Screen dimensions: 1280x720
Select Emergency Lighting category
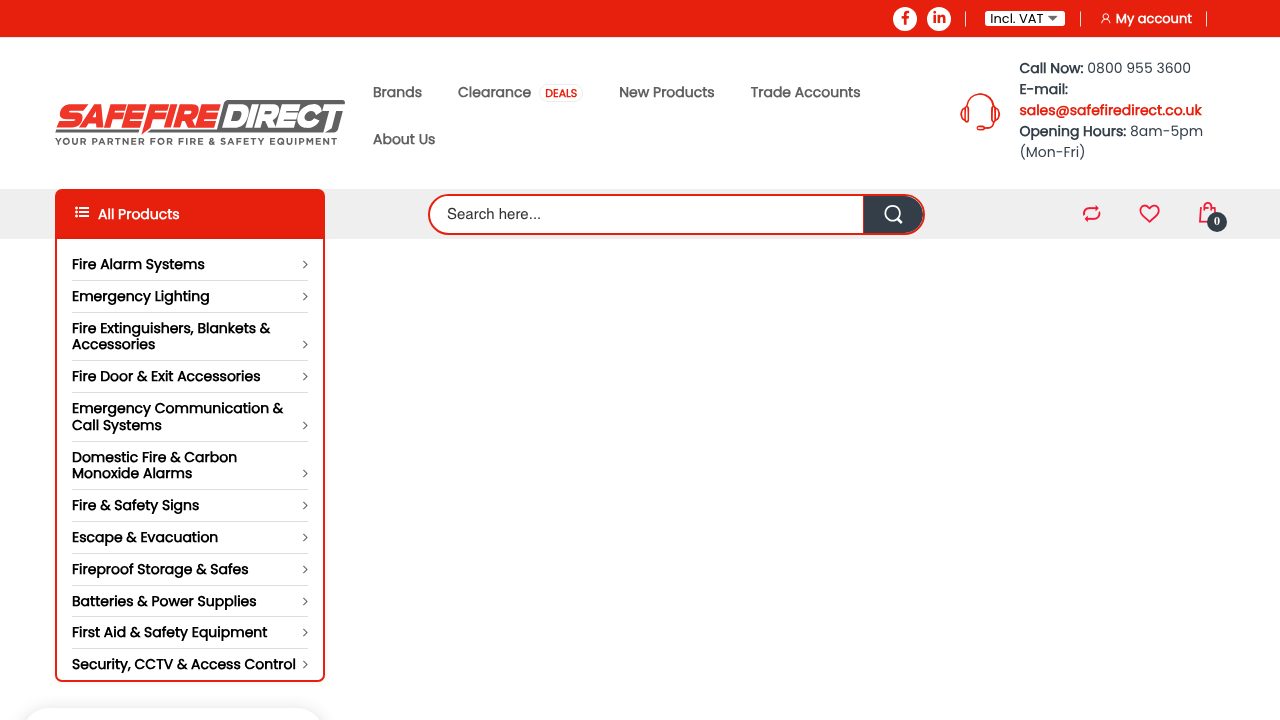[x=141, y=296]
